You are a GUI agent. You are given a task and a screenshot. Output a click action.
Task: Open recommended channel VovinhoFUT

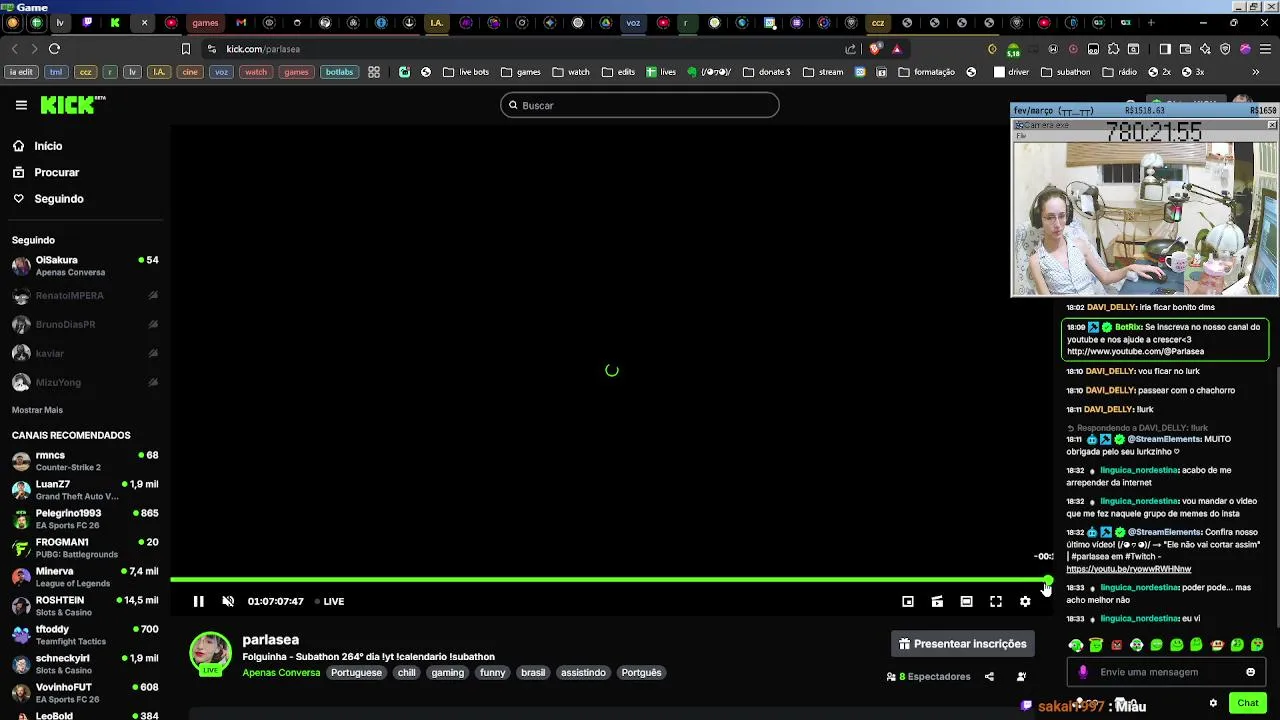pyautogui.click(x=85, y=693)
